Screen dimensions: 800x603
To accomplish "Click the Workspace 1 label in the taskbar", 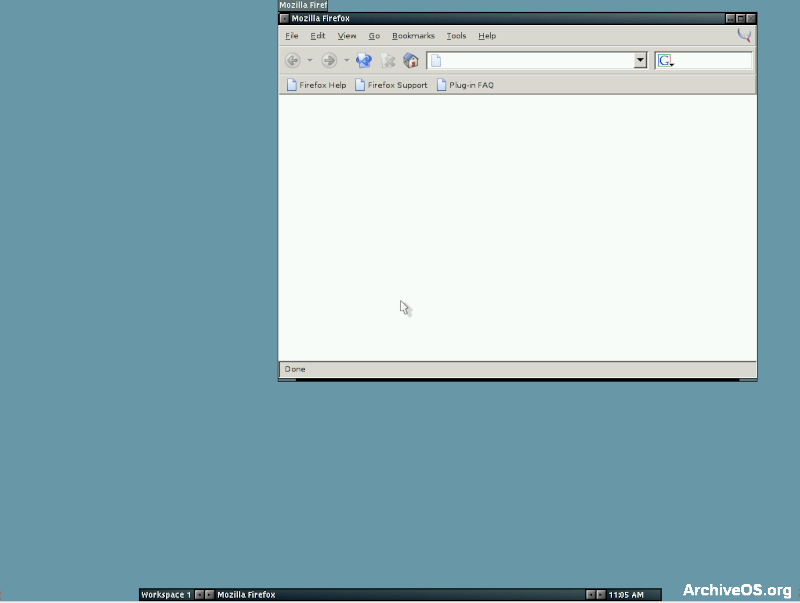I will coord(166,595).
